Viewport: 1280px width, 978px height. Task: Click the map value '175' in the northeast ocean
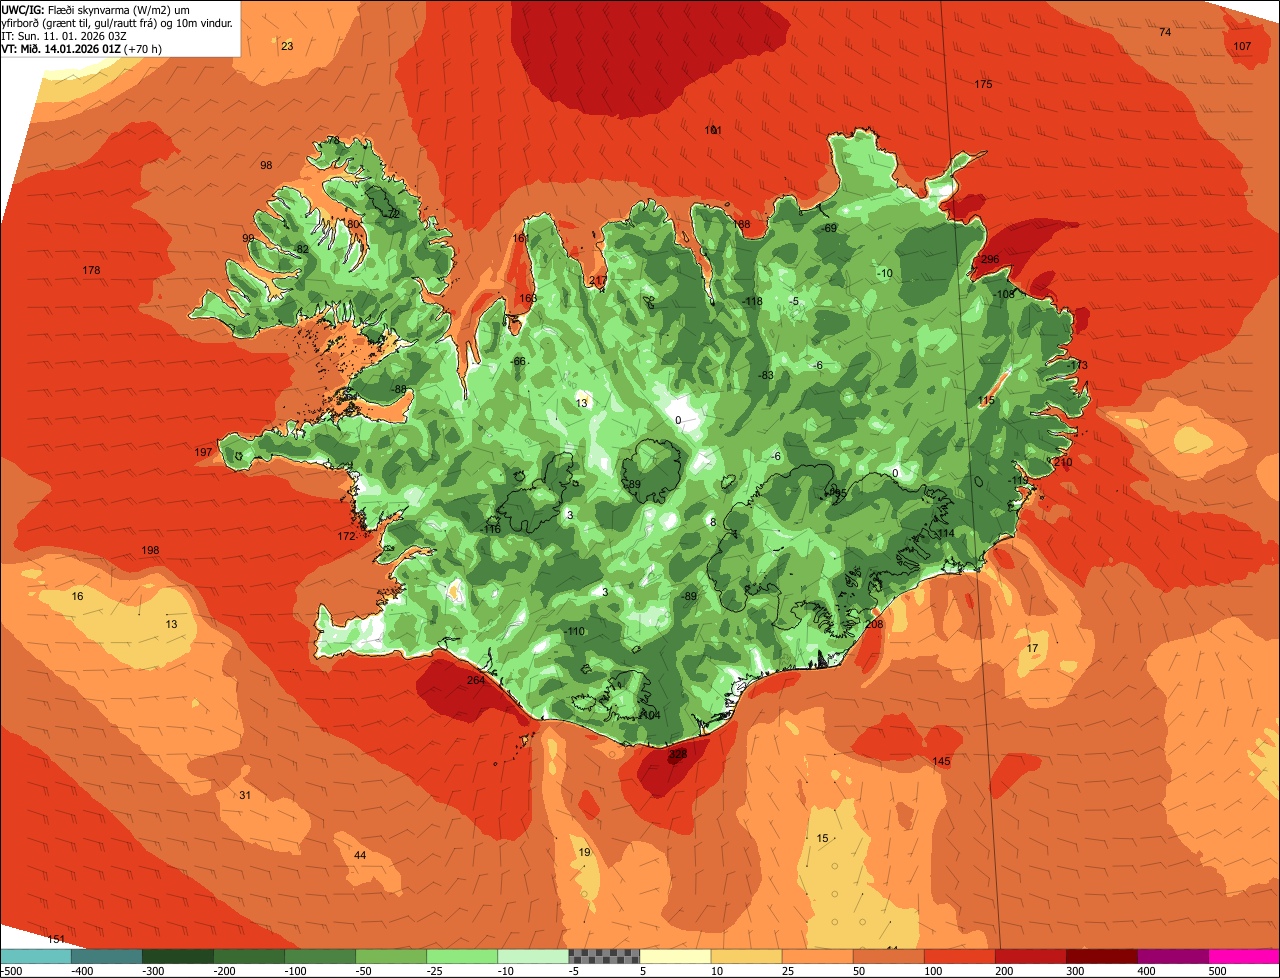pyautogui.click(x=983, y=85)
